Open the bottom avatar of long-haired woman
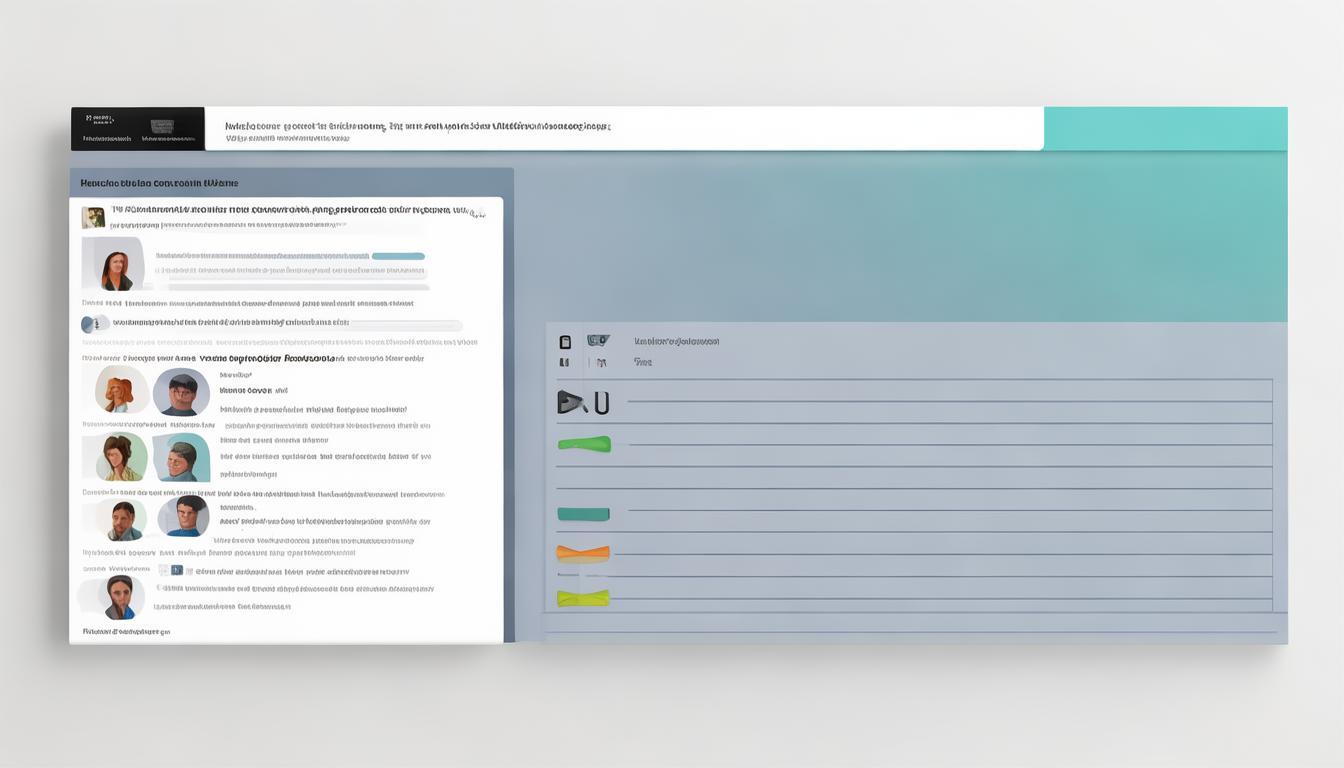1344x768 pixels. tap(119, 596)
